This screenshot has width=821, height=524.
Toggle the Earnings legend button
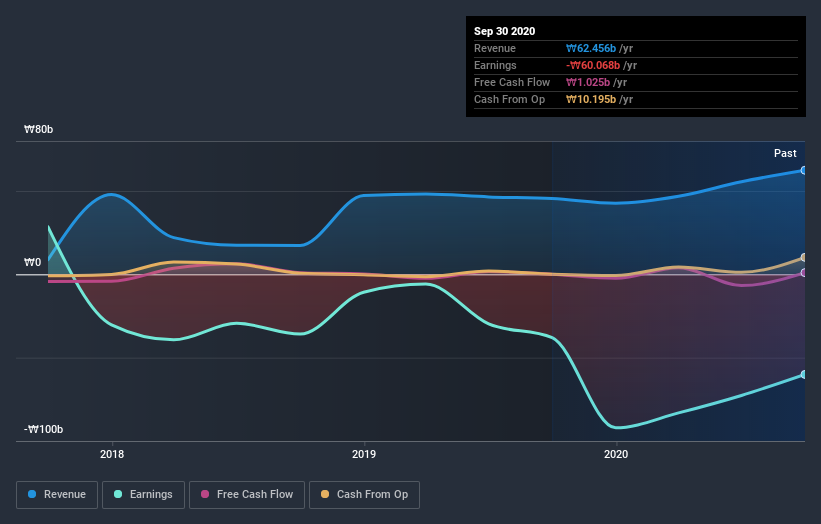(143, 495)
